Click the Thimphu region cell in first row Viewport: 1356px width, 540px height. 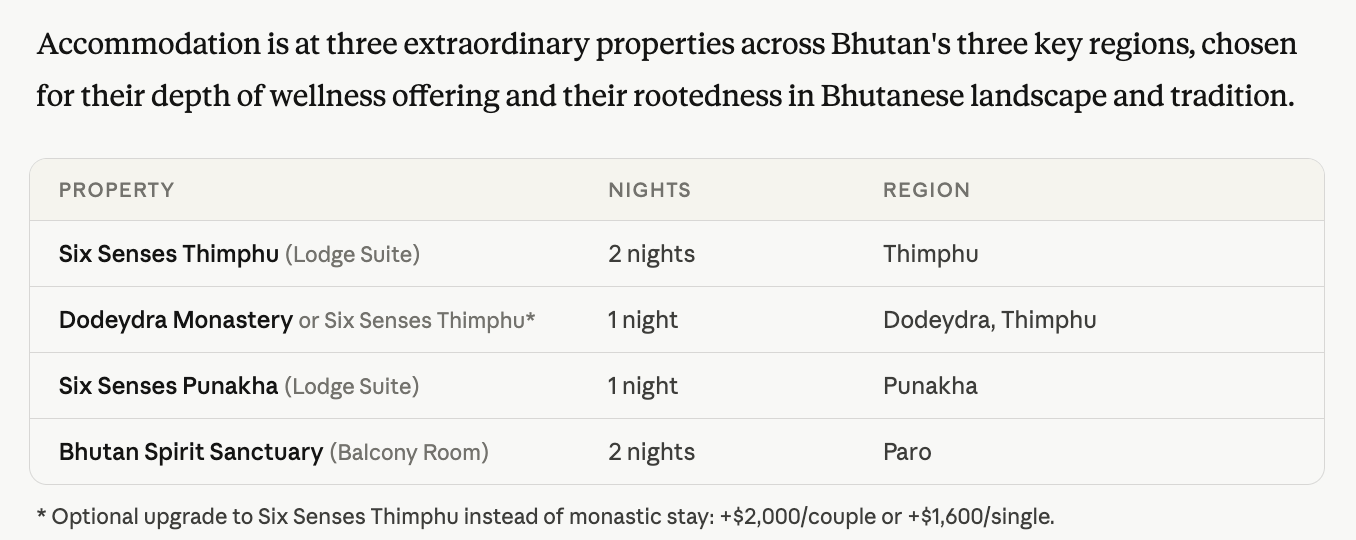930,254
